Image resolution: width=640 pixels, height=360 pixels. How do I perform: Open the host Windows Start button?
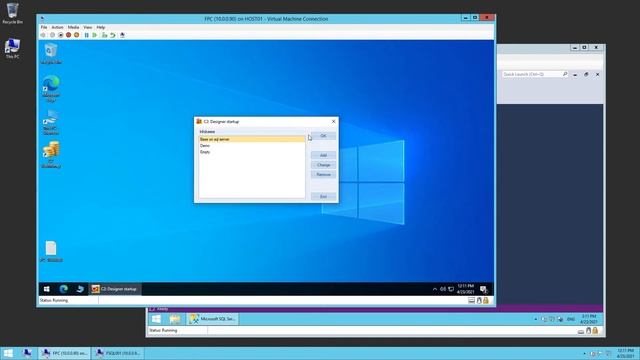pyautogui.click(x=8, y=353)
